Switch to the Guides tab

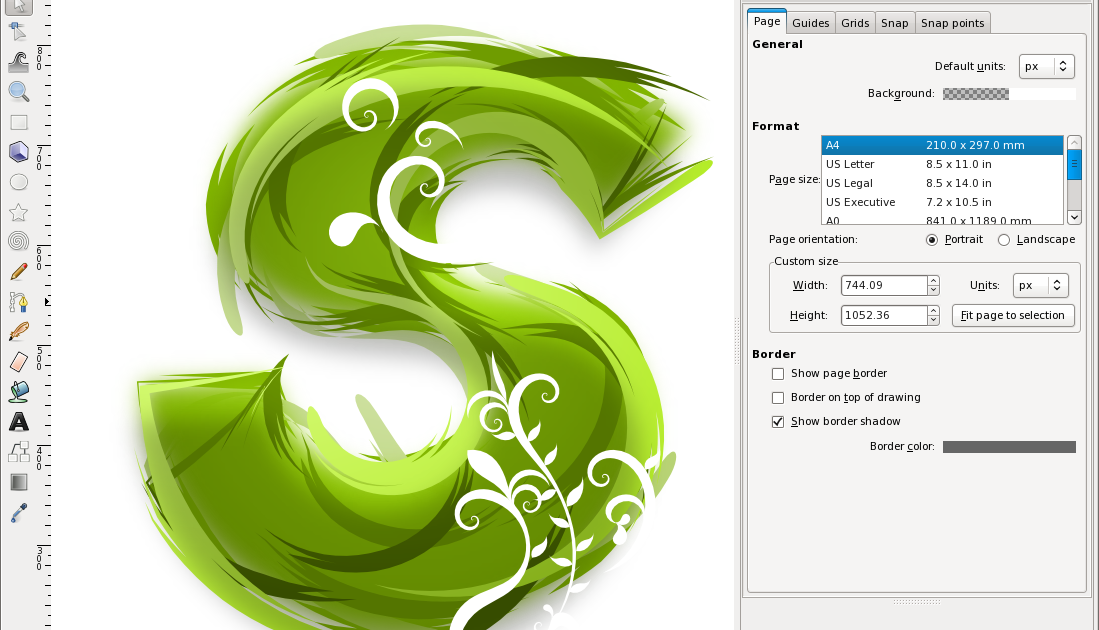click(810, 23)
